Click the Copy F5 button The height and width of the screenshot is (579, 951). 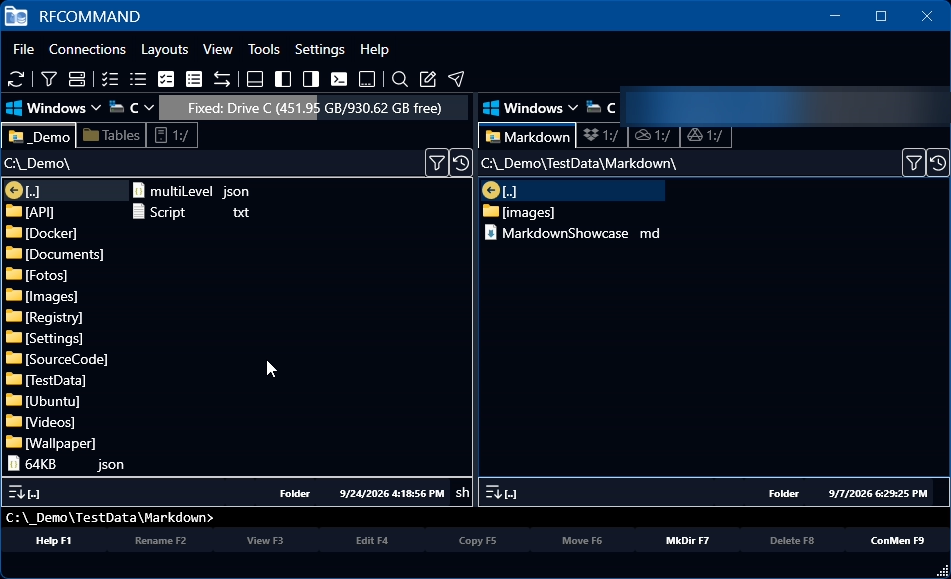click(477, 540)
